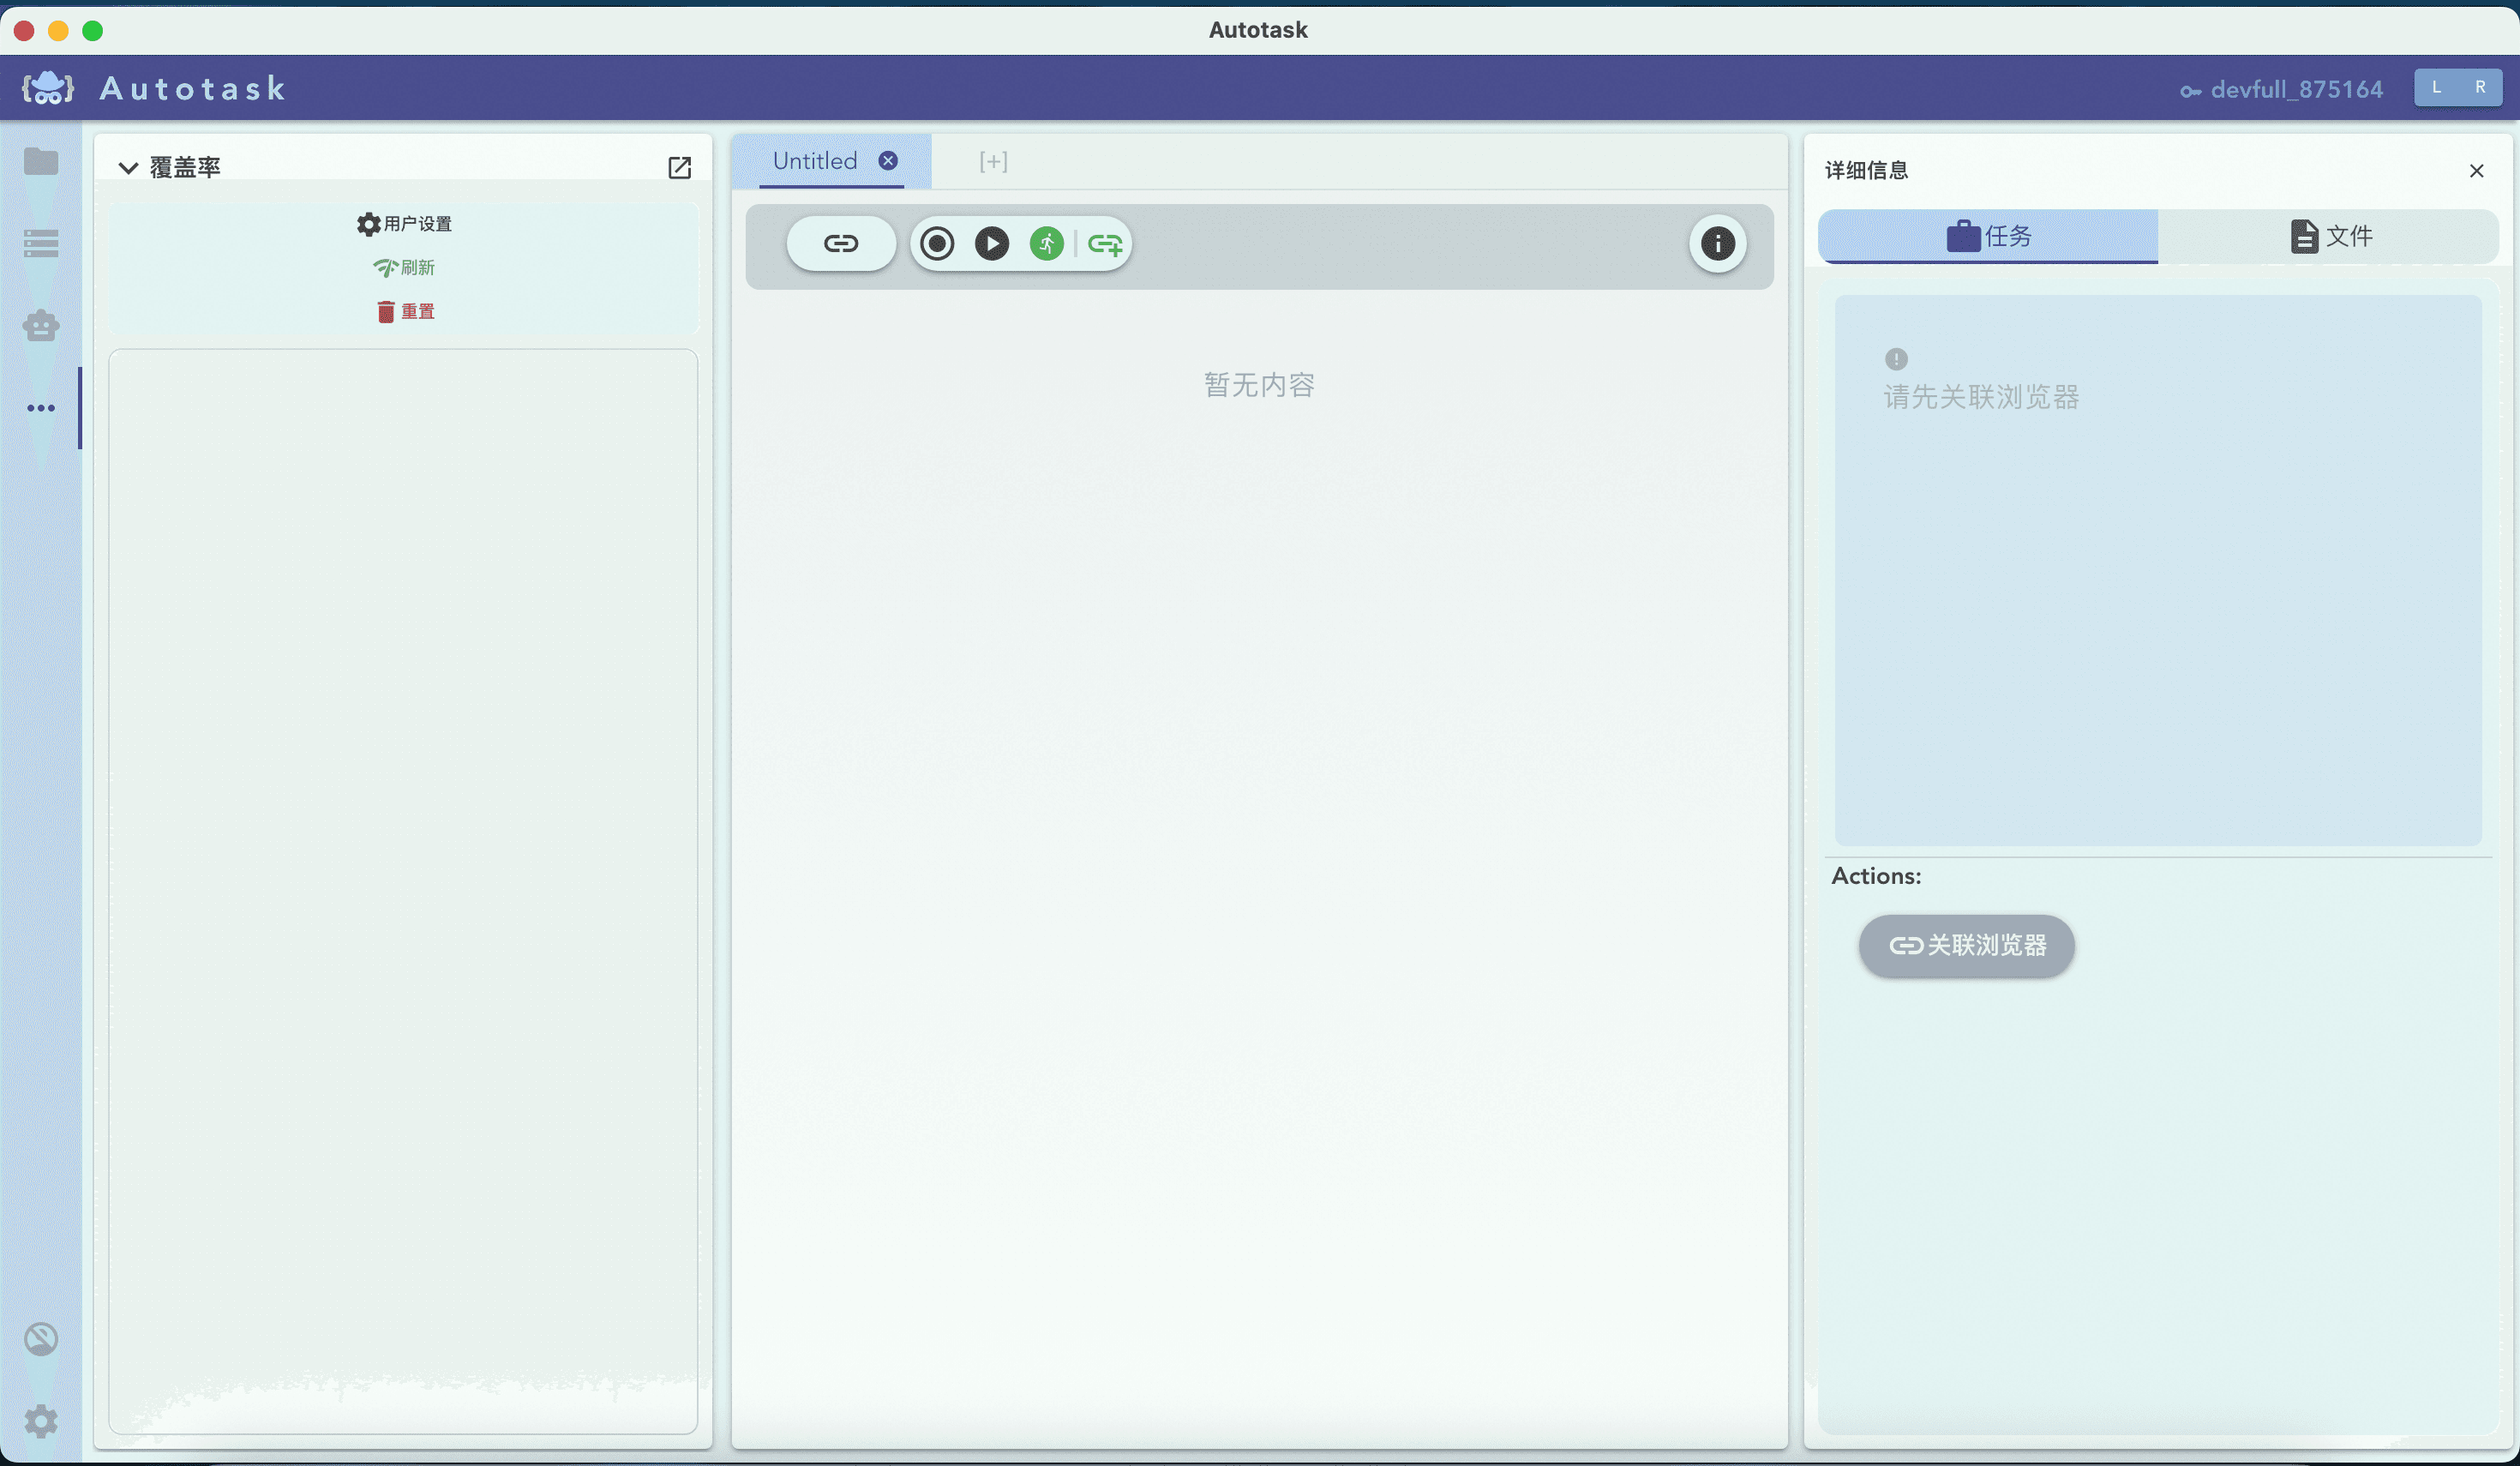Open the info icon in the toolbar
2520x1466 pixels.
[1717, 243]
